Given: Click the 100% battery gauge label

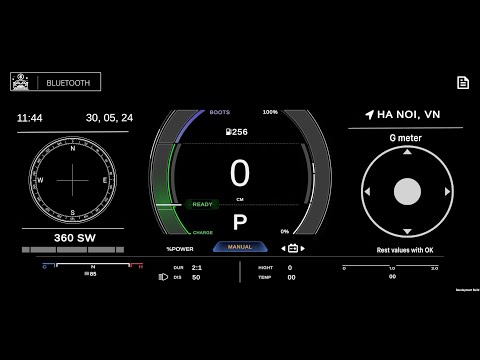Looking at the screenshot, I should tap(270, 112).
